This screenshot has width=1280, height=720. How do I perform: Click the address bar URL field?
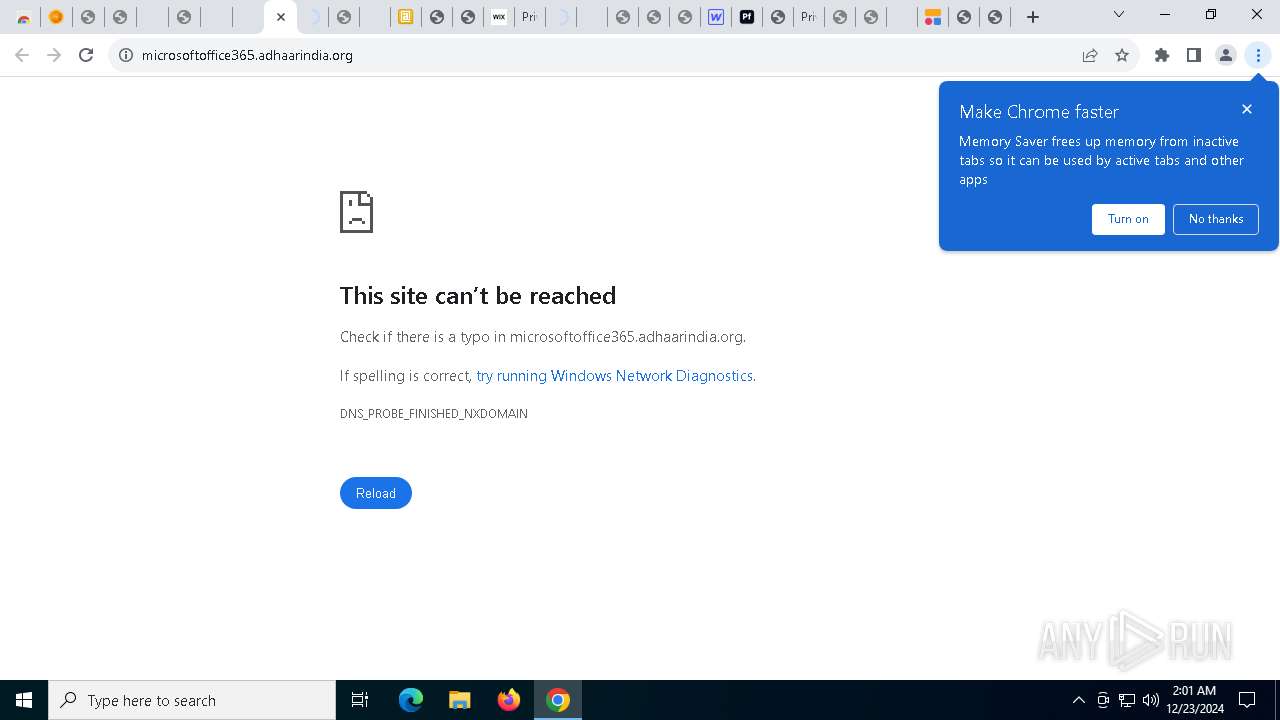pyautogui.click(x=600, y=55)
